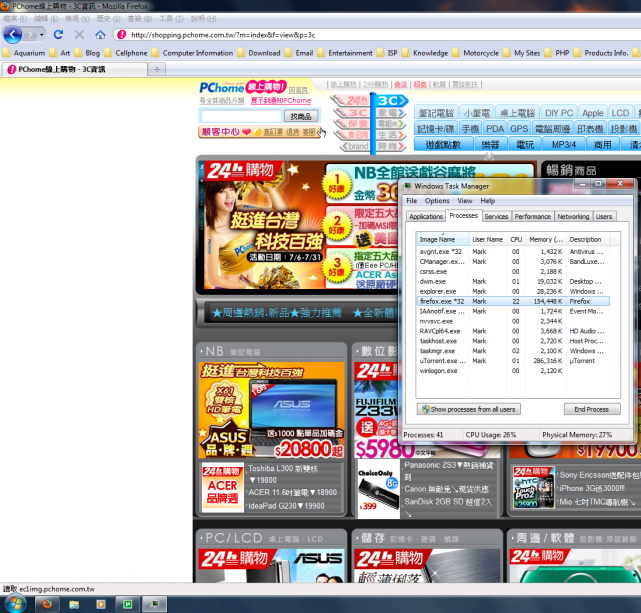Image resolution: width=641 pixels, height=613 pixels.
Task: Open Windows Explorer from the taskbar
Action: coord(74,604)
